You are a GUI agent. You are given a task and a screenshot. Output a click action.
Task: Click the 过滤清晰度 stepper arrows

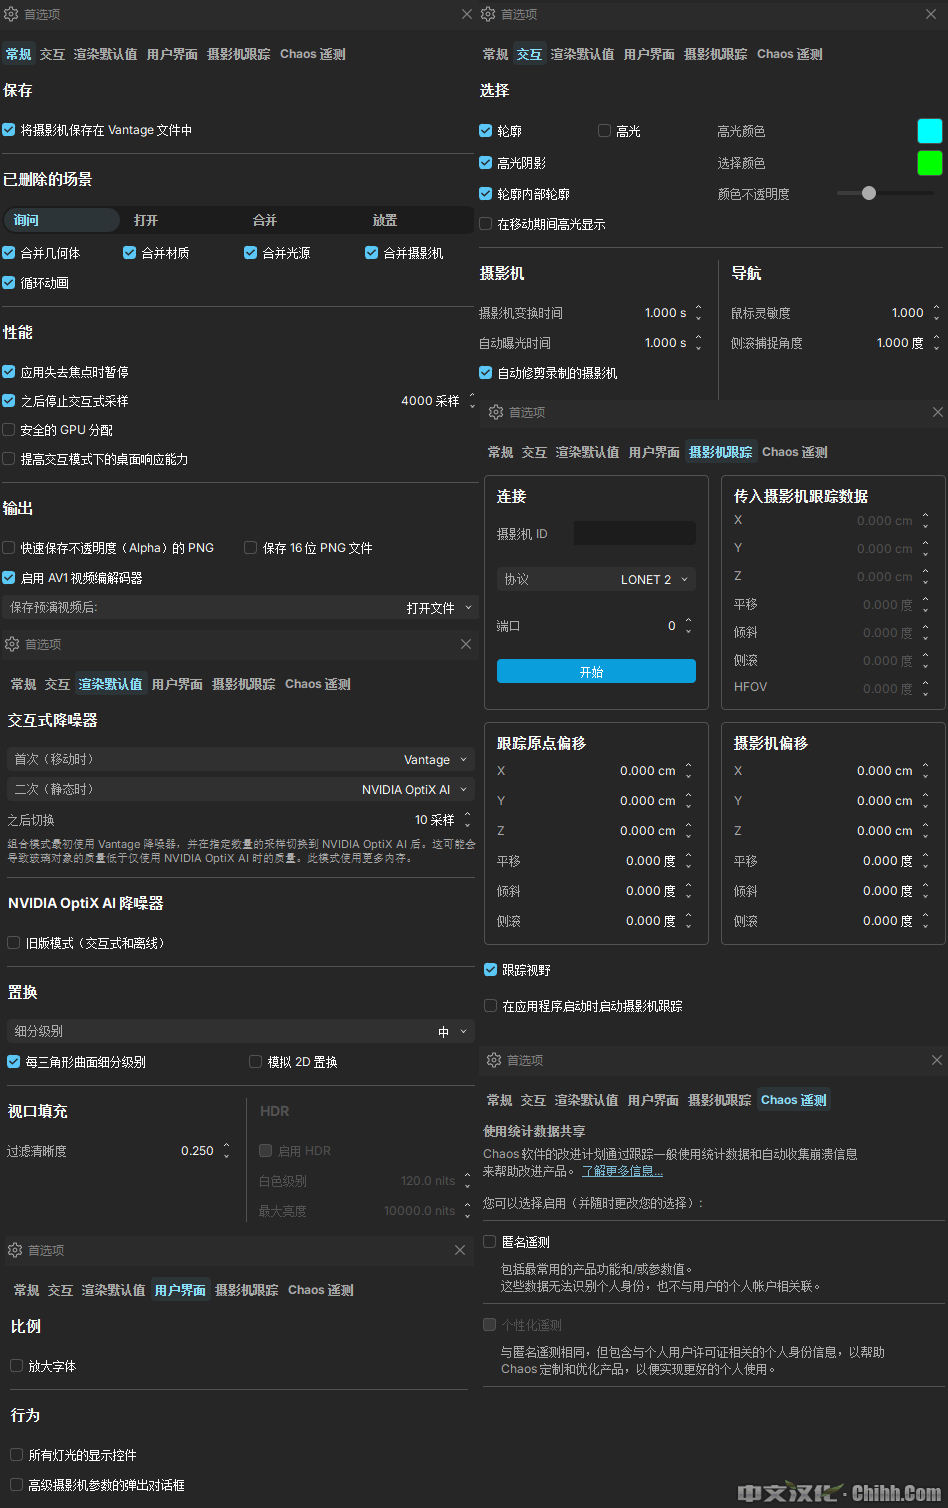(226, 1151)
